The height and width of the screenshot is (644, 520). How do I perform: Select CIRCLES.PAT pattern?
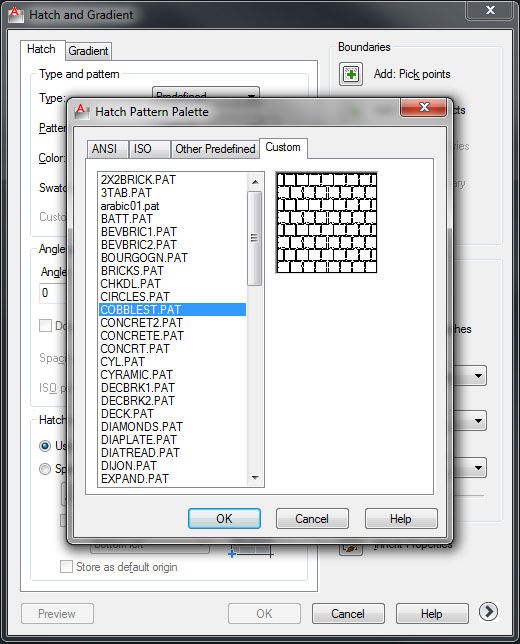click(x=173, y=297)
